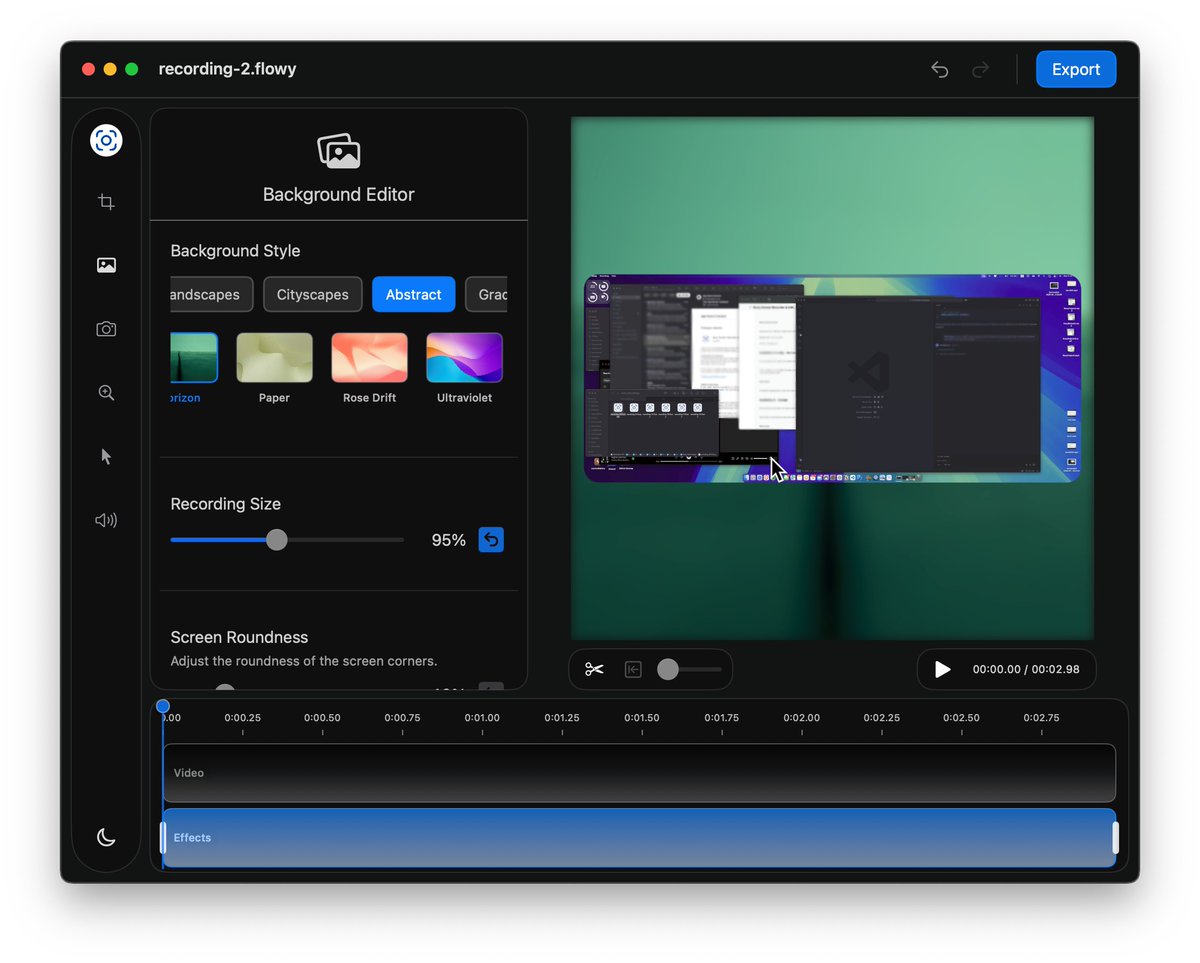Click the scissors cut tool
Viewport: 1200px width, 963px height.
(x=595, y=669)
